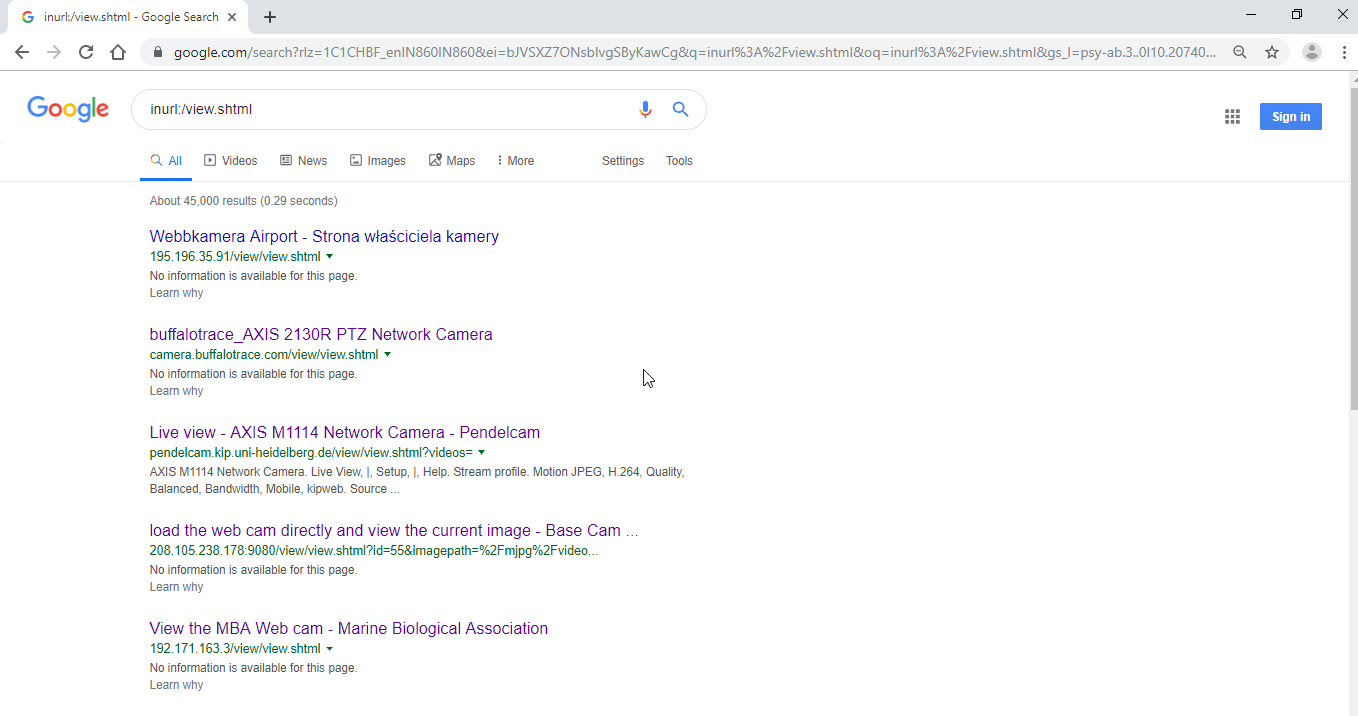Switch to News results
1358x716 pixels.
coord(303,160)
